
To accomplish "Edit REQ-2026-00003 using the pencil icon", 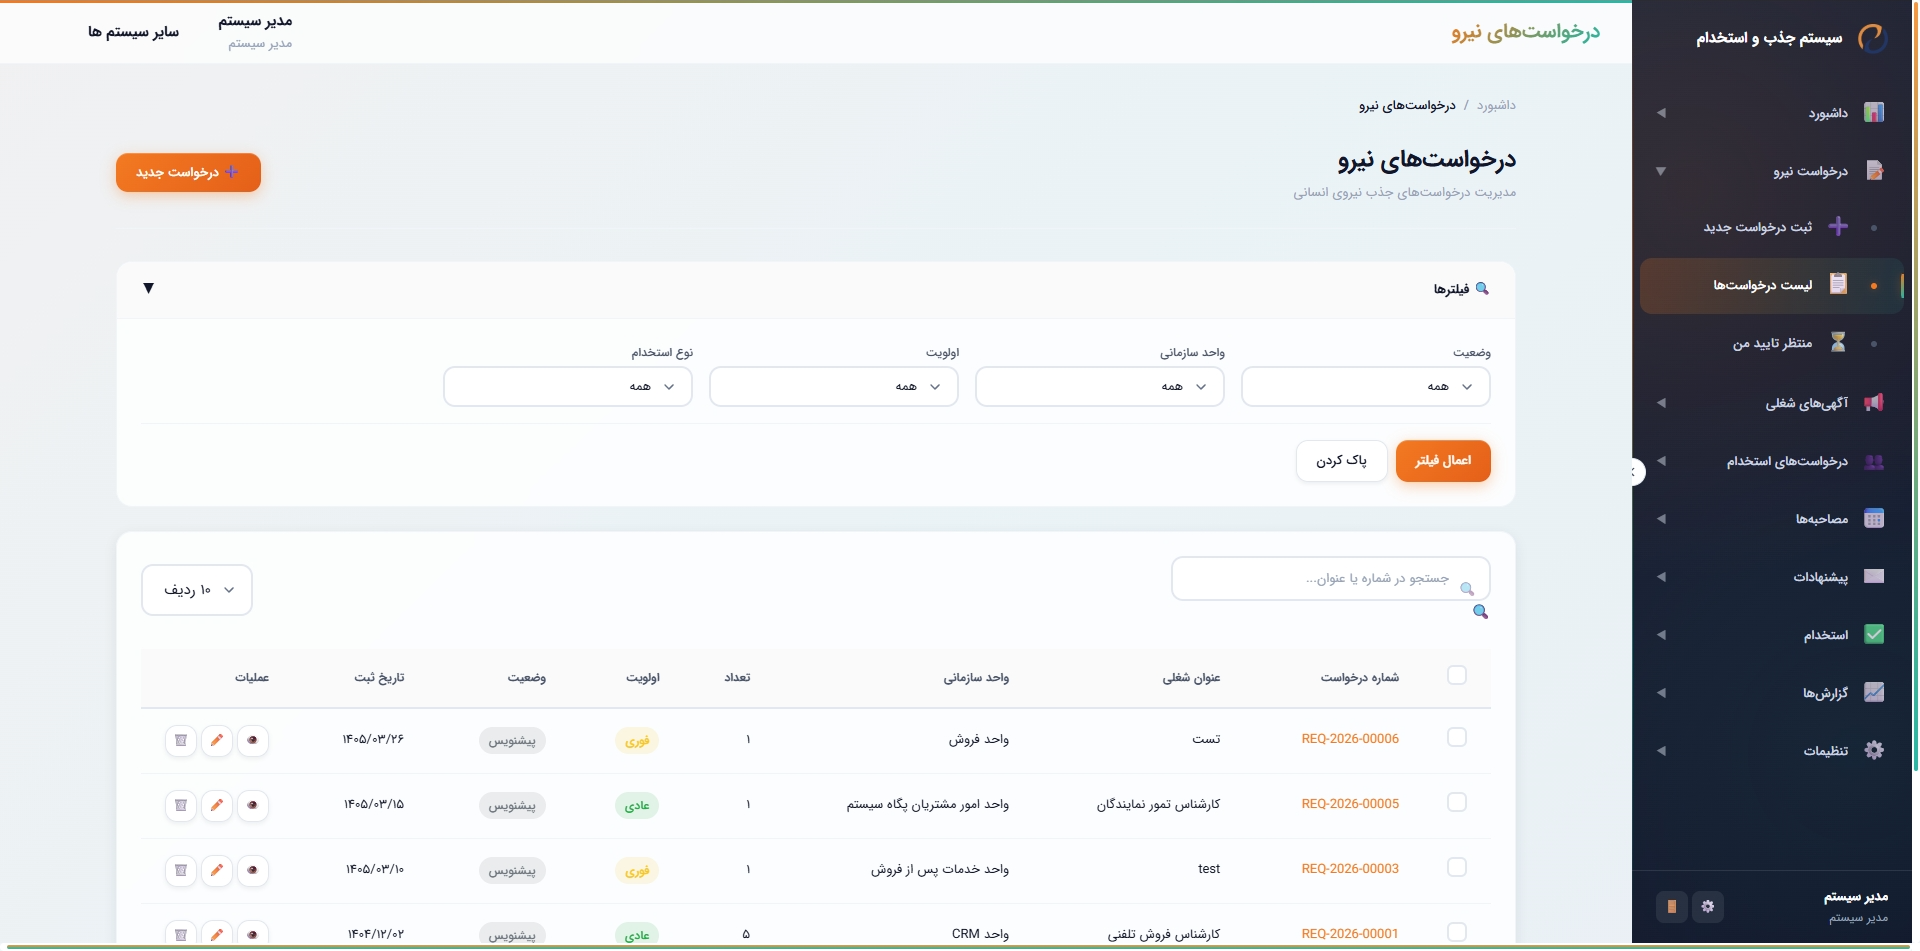I will click(217, 870).
